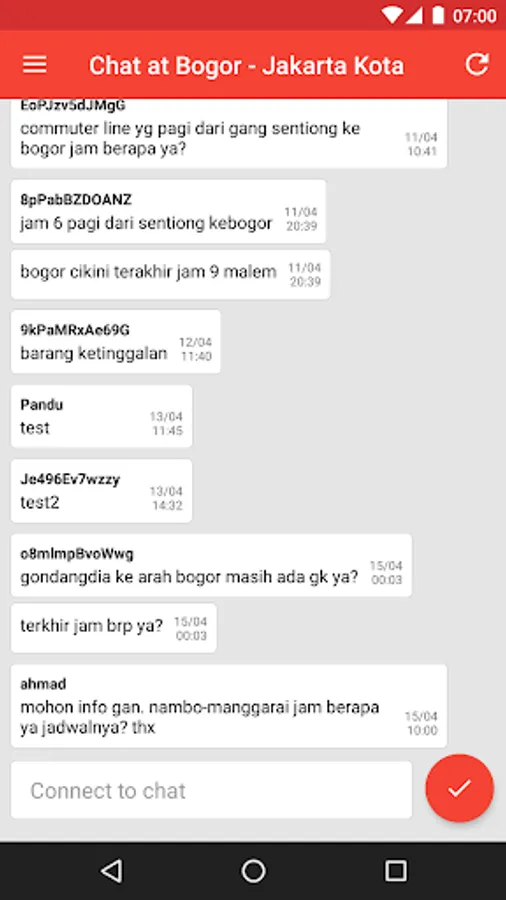Select ahmad's nambo-manggarai schedule message
Image resolution: width=506 pixels, height=900 pixels.
click(229, 706)
